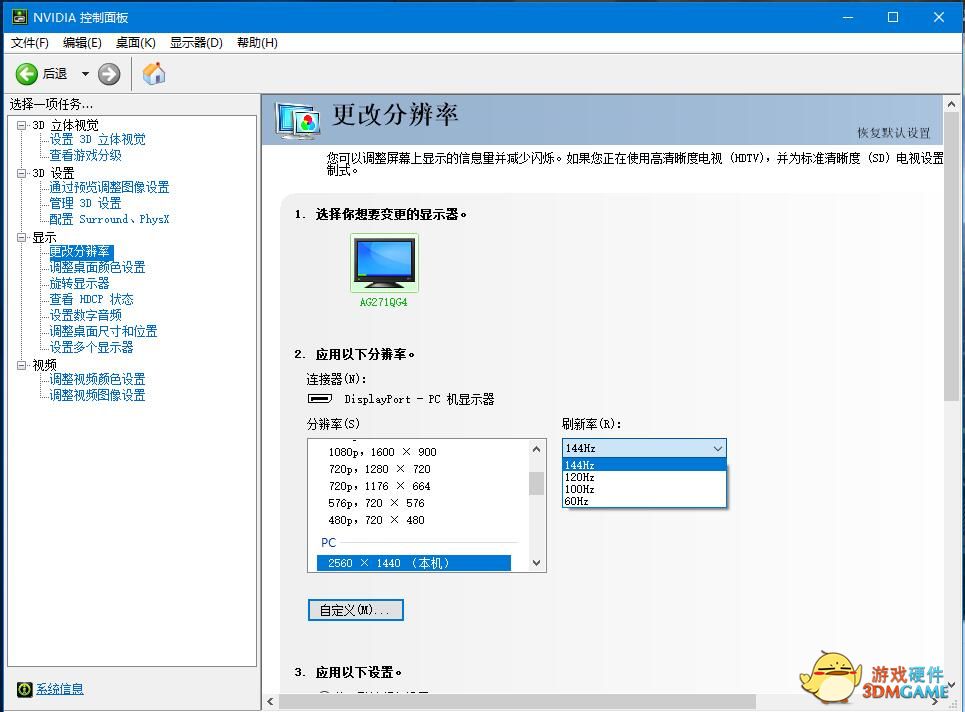Open 调整视频颜色设置 page
Image resolution: width=965 pixels, height=712 pixels.
(x=97, y=380)
